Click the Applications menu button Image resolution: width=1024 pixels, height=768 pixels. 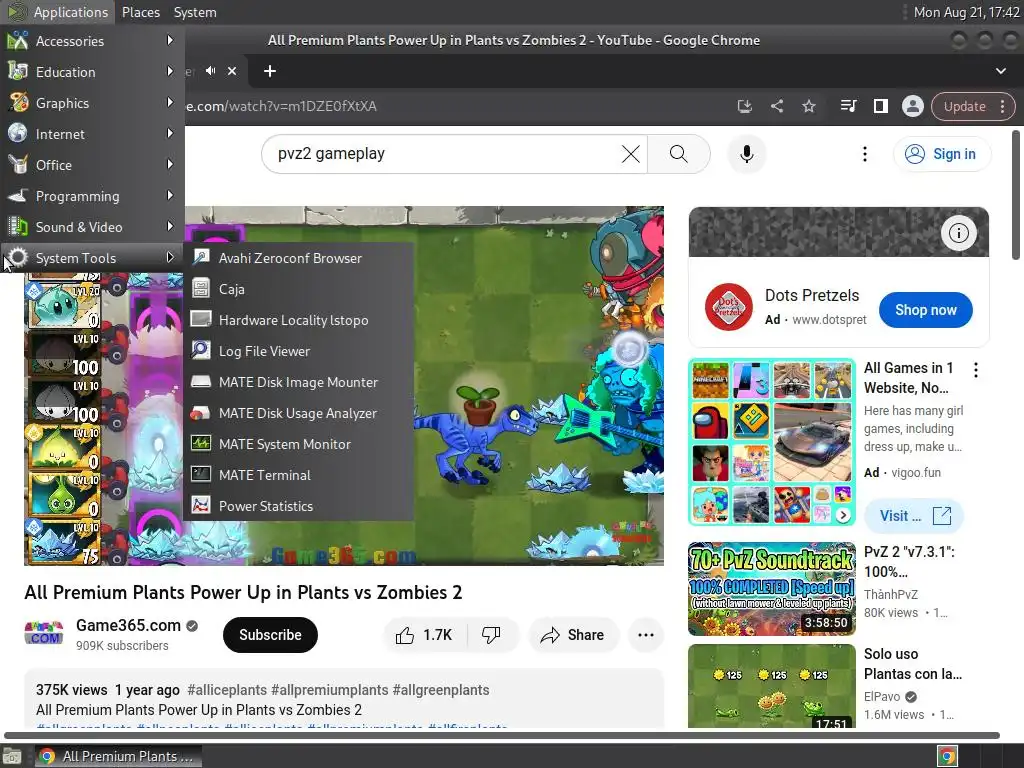coord(57,12)
